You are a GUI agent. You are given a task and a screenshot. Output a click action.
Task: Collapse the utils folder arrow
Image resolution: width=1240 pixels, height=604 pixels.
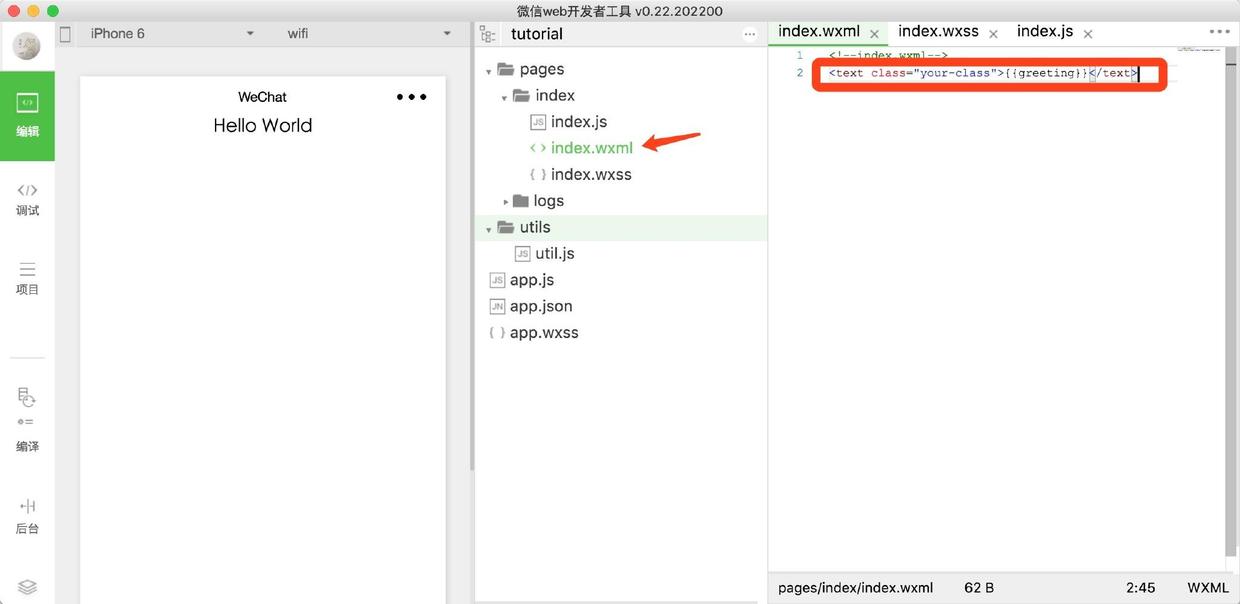tap(488, 229)
